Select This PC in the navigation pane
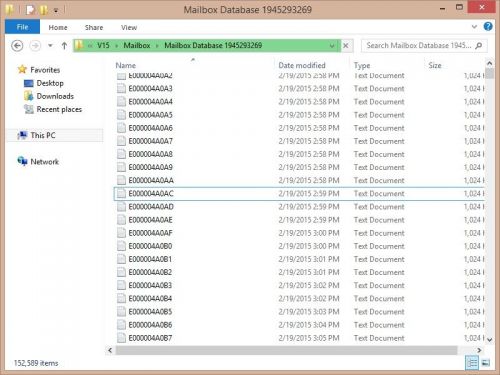The image size is (500, 375). [x=43, y=135]
